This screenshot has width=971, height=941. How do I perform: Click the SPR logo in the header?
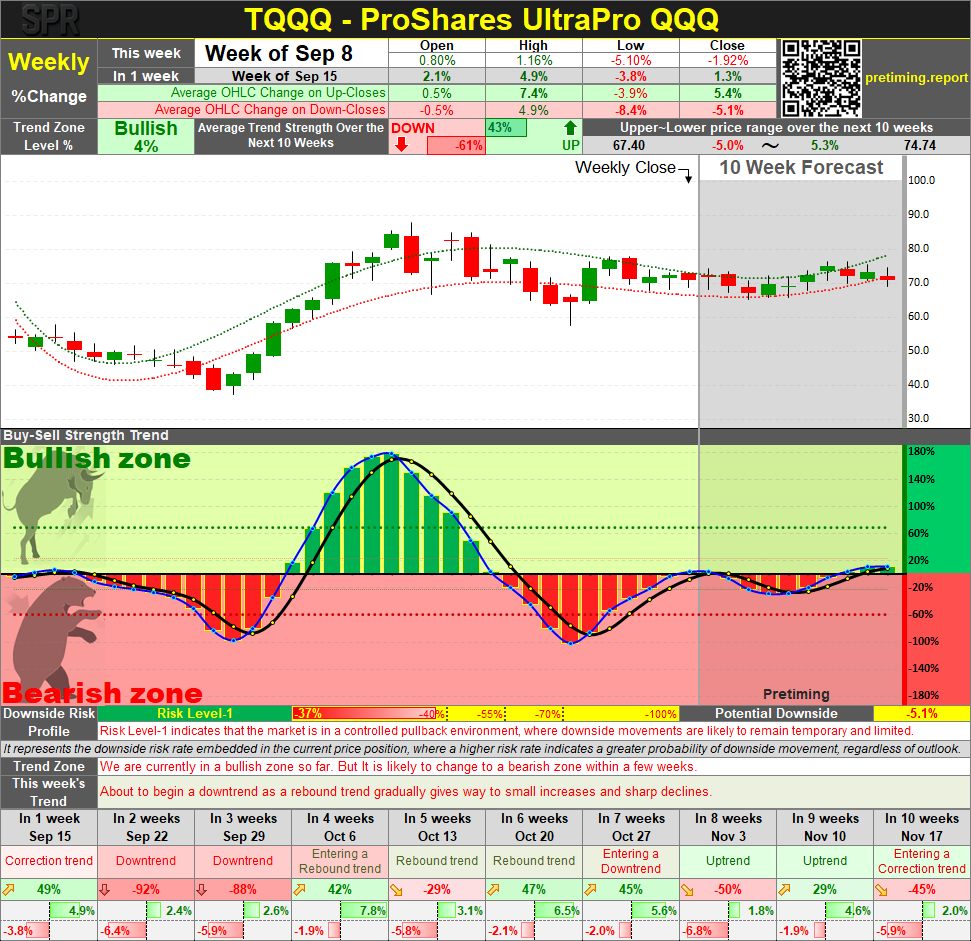point(51,19)
